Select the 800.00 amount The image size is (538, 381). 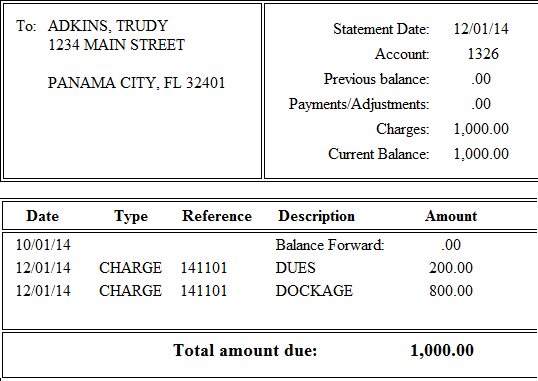[451, 291]
